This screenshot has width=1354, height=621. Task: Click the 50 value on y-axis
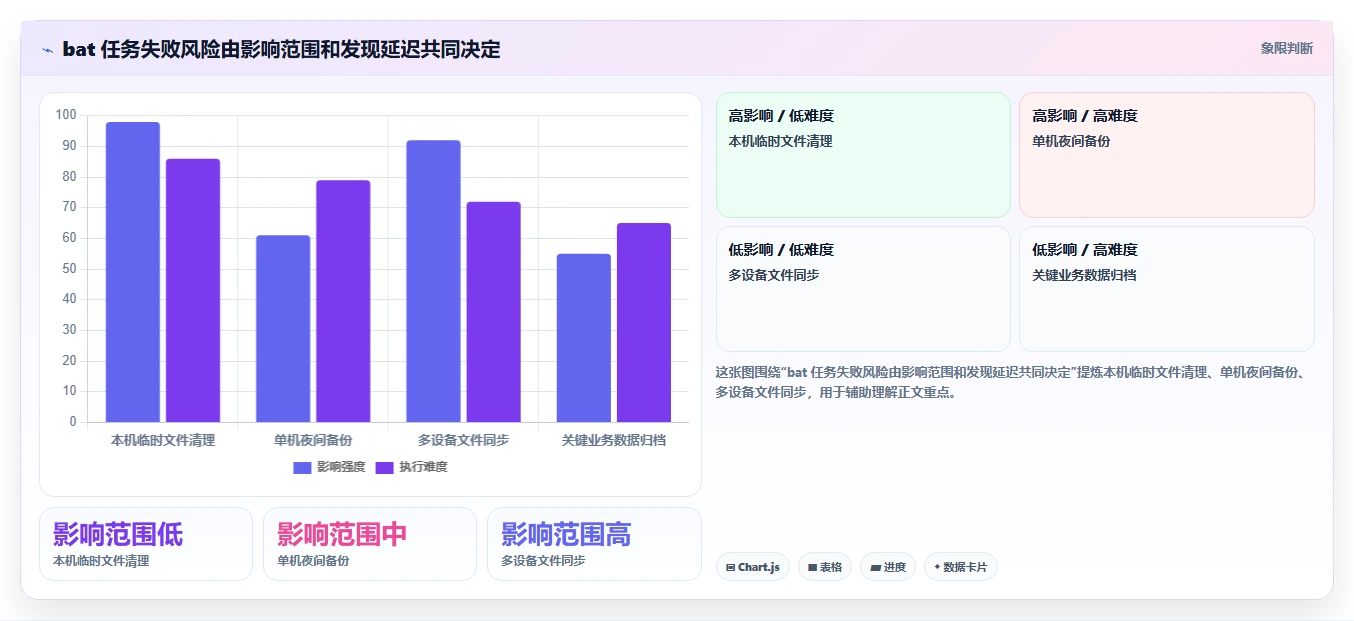coord(69,269)
